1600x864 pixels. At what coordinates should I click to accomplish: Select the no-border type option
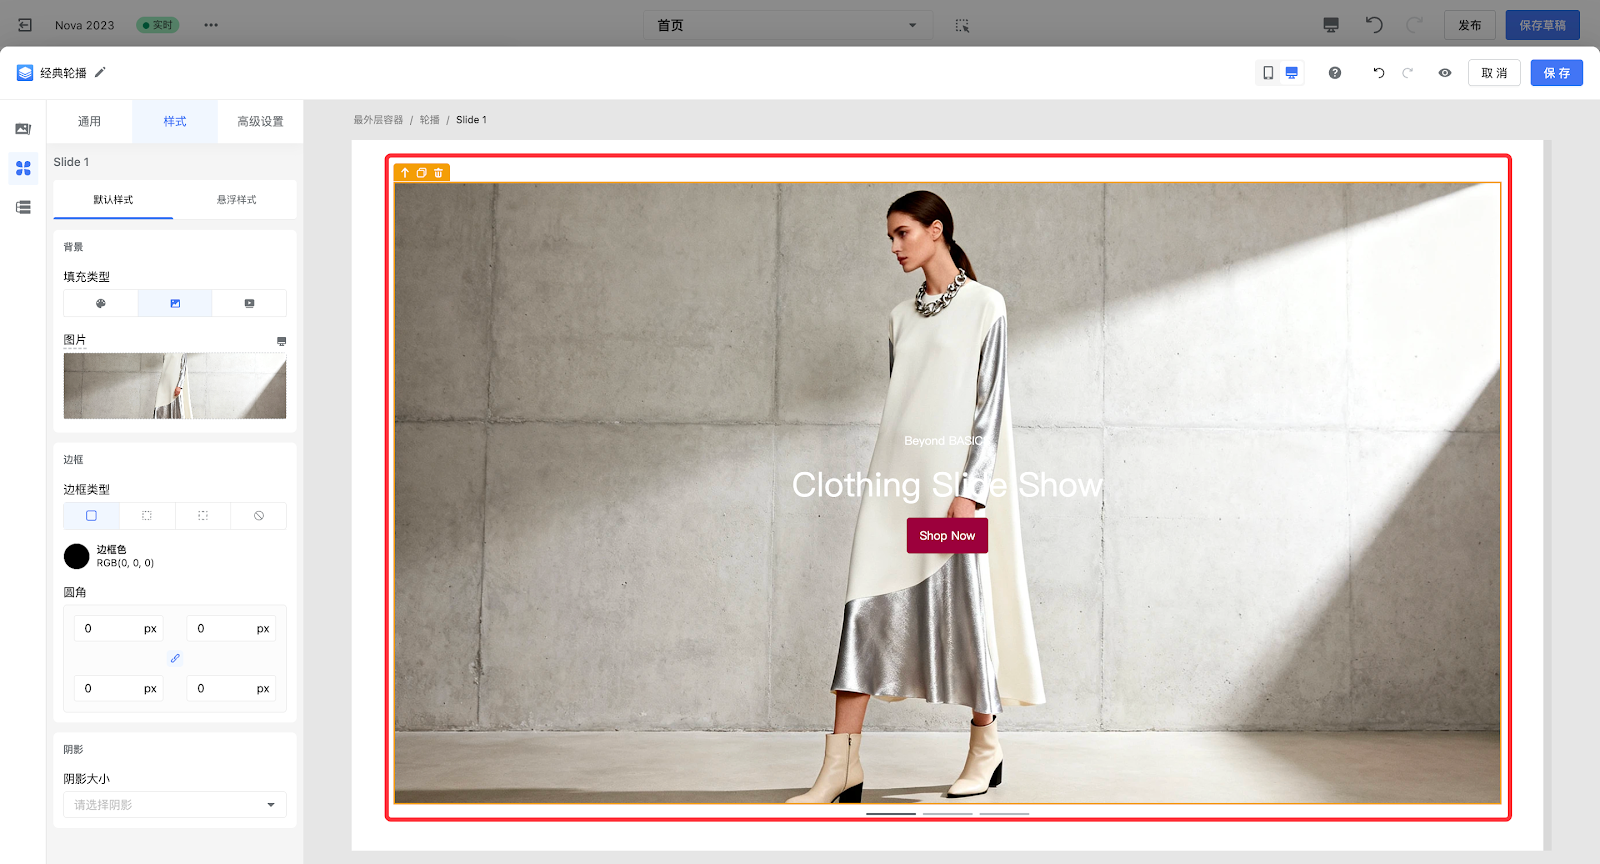click(x=258, y=516)
